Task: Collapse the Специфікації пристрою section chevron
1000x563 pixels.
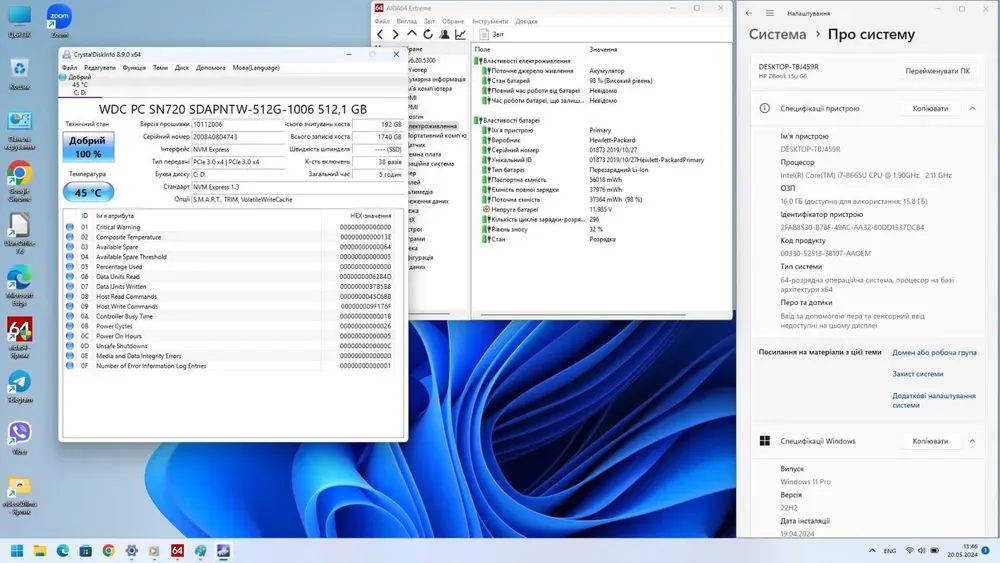Action: pos(971,108)
